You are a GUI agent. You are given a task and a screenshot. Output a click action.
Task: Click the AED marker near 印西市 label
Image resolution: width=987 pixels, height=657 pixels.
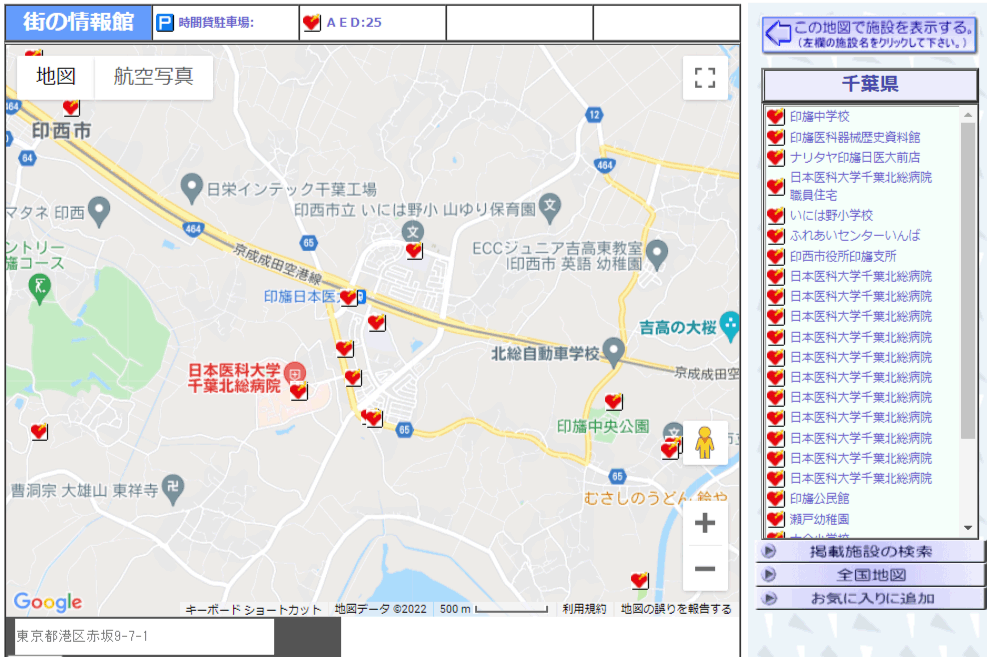(x=70, y=107)
